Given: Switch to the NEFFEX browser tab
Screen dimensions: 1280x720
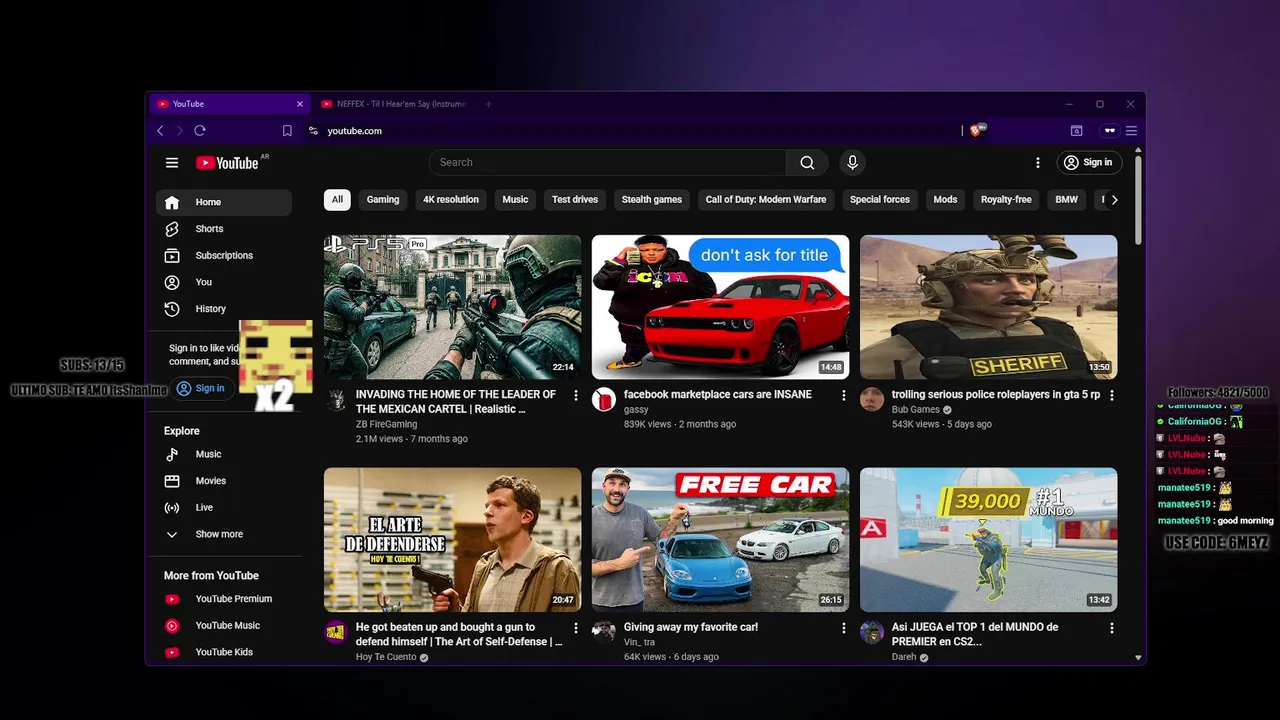Looking at the screenshot, I should pos(395,104).
